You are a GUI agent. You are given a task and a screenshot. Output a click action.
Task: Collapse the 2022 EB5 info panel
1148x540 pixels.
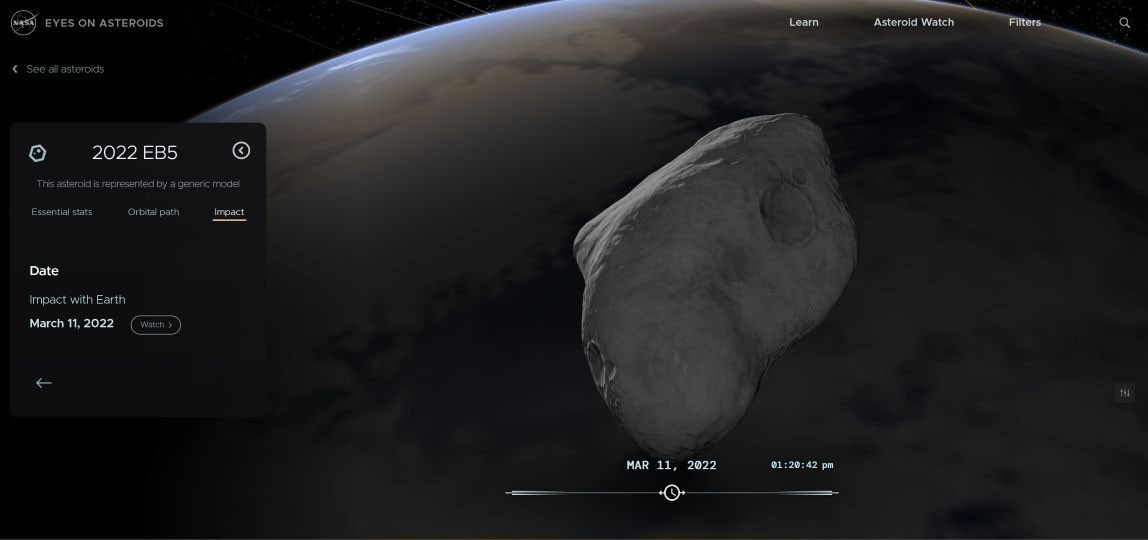(241, 150)
